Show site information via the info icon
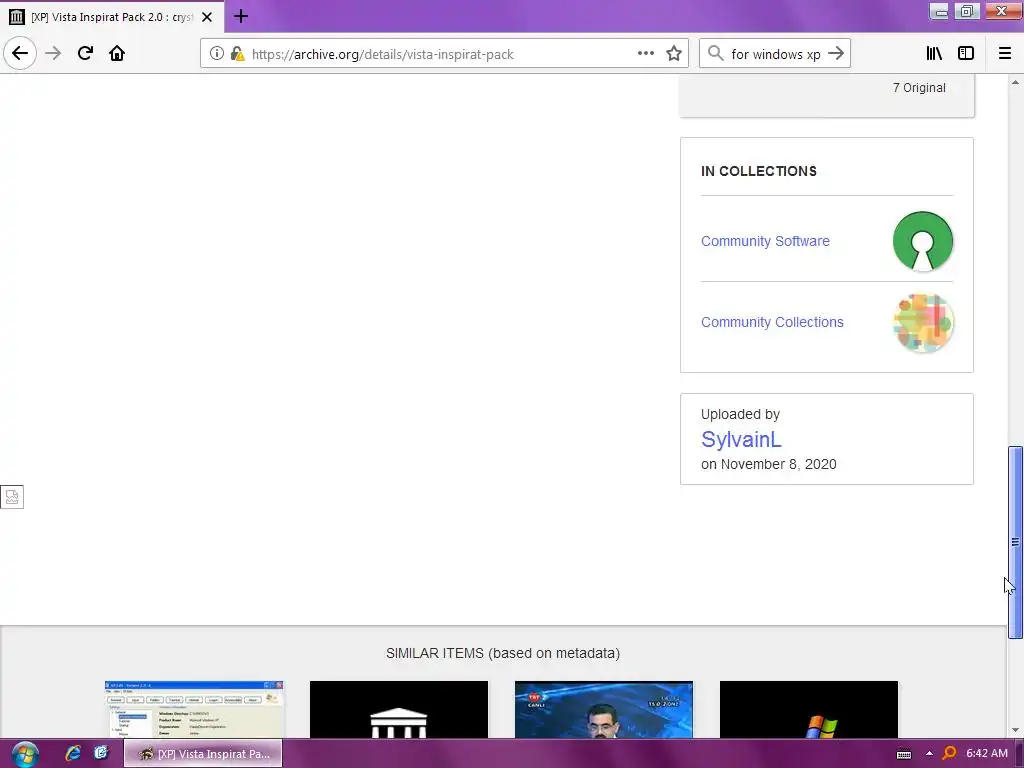1024x768 pixels. pos(217,54)
